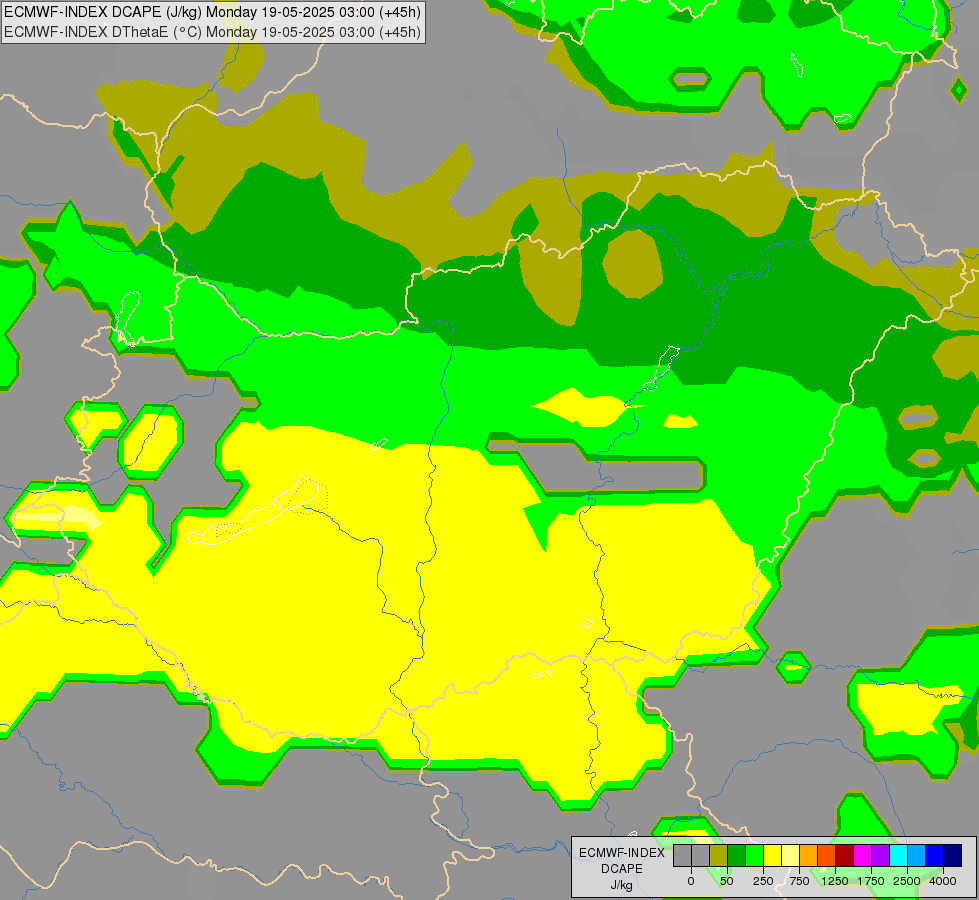This screenshot has width=979, height=900.
Task: Click the legend value 1250
Action: click(x=835, y=881)
